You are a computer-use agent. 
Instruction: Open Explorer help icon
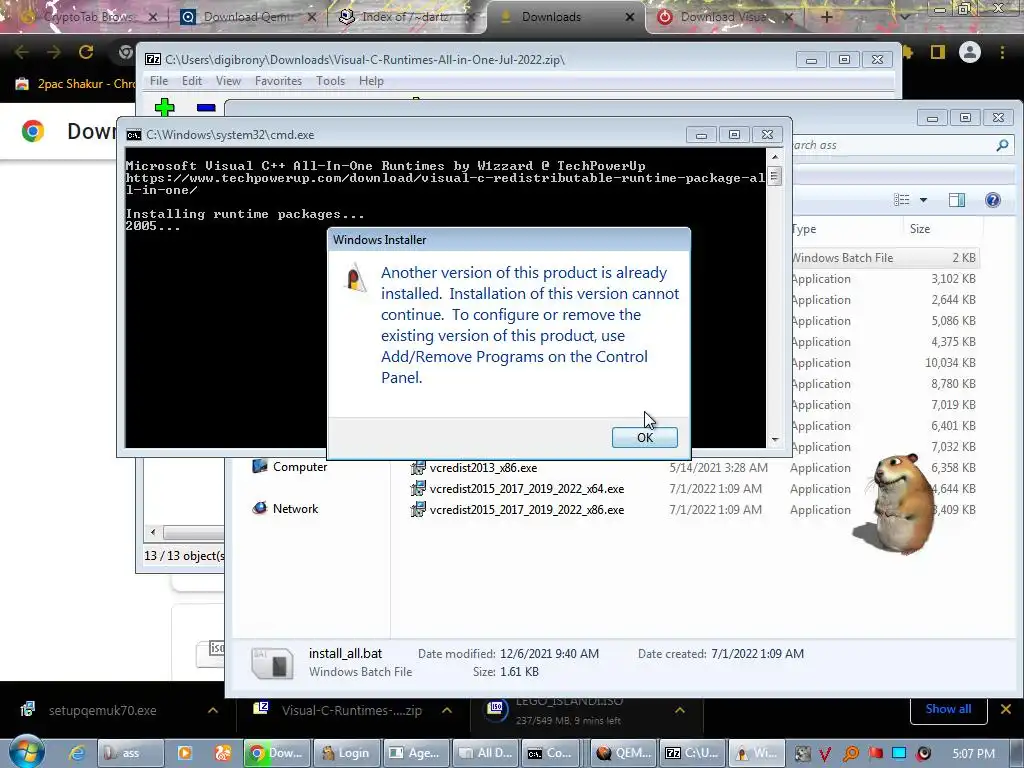pyautogui.click(x=993, y=200)
